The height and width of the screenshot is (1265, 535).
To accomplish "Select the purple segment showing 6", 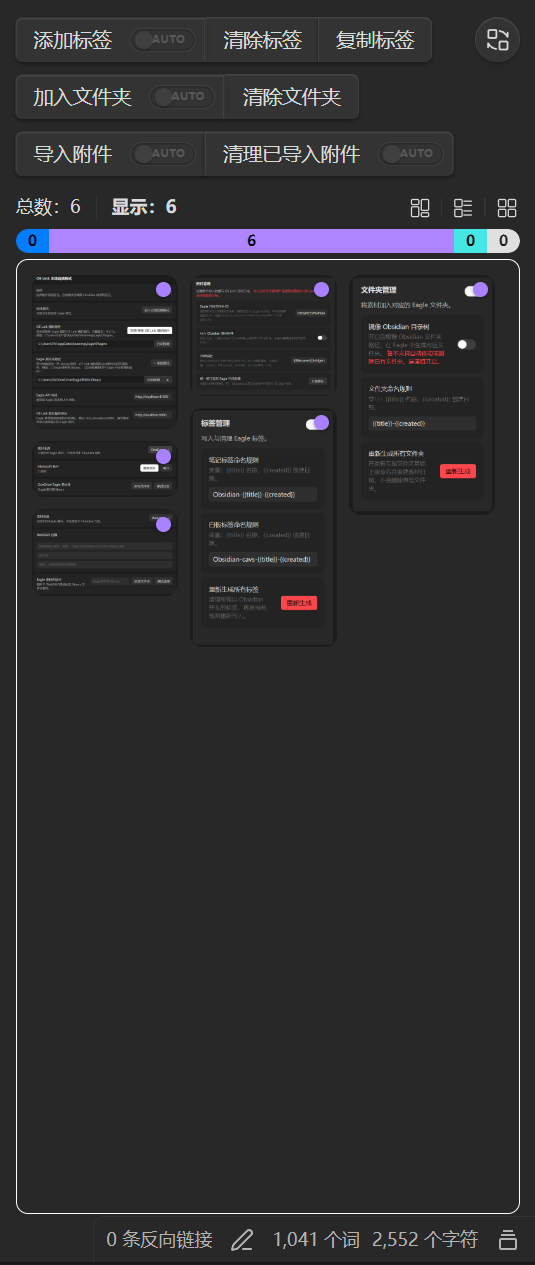I will coord(251,241).
